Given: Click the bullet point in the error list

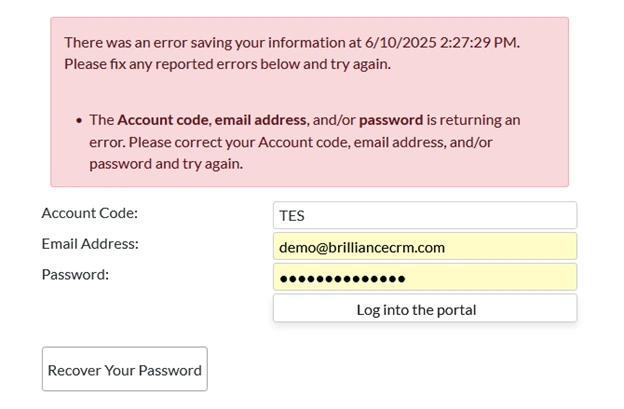Looking at the screenshot, I should pyautogui.click(x=78, y=121).
